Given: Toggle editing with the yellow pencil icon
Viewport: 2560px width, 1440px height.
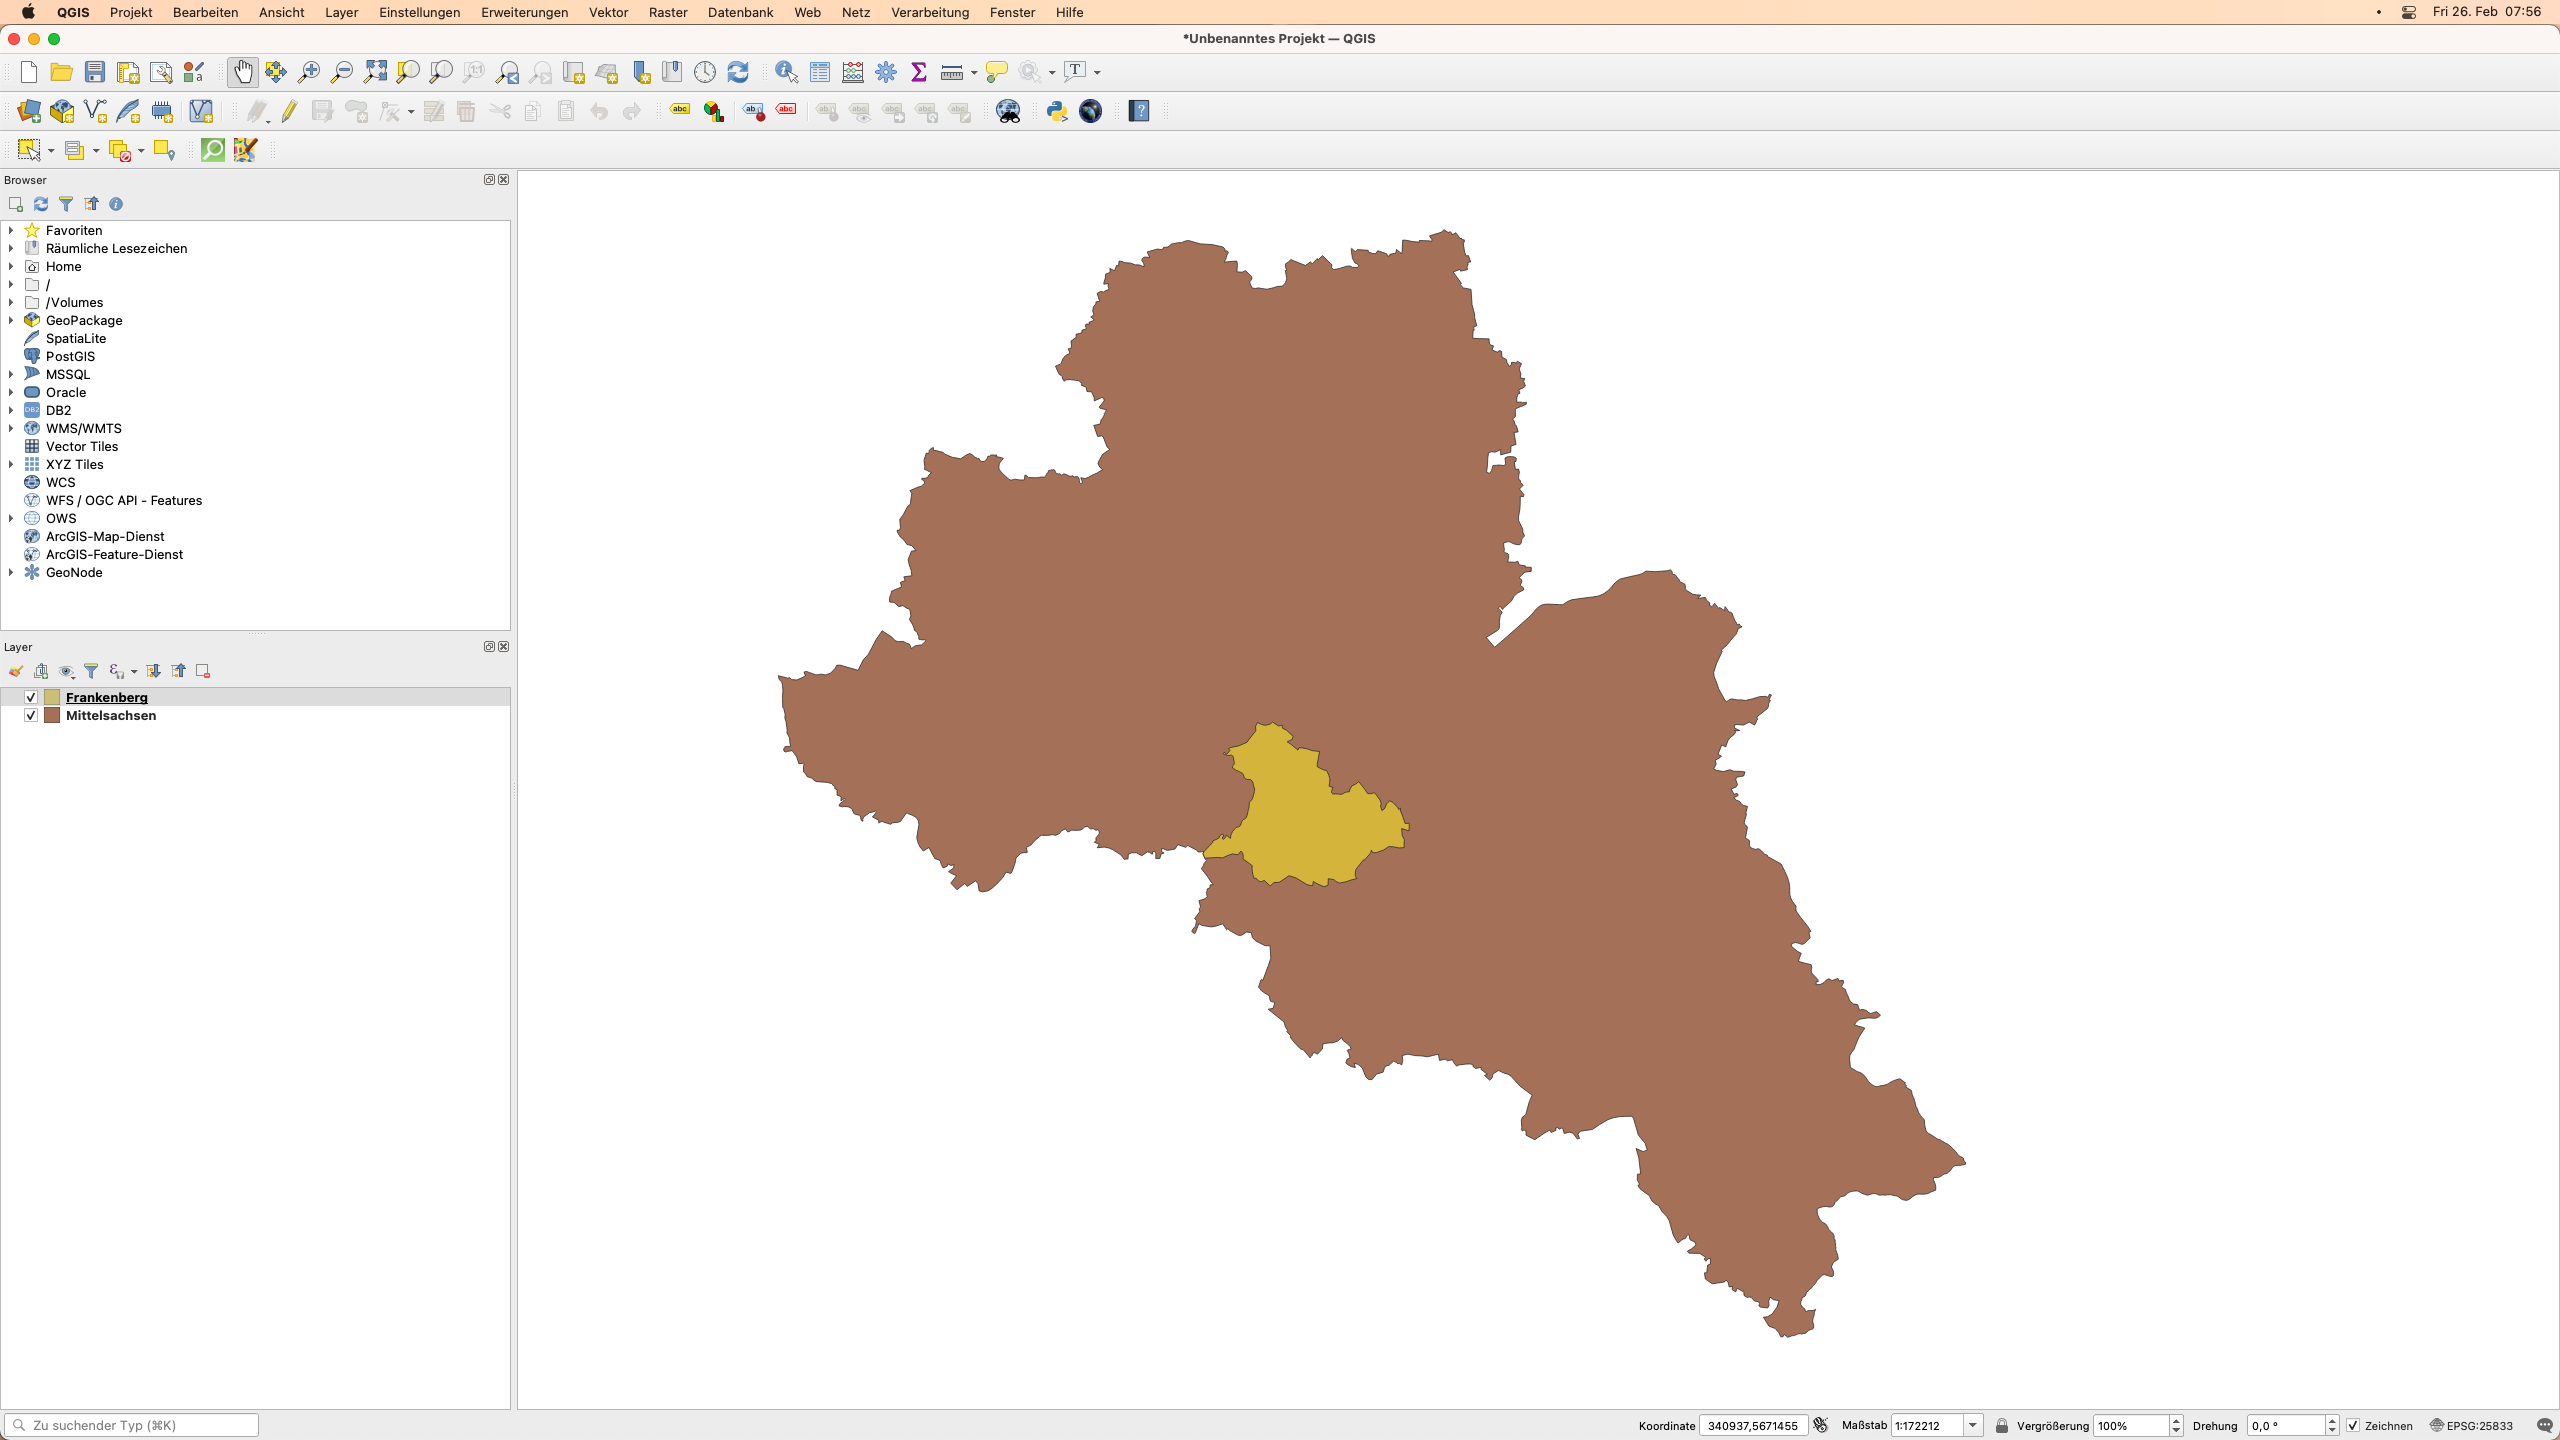Looking at the screenshot, I should click(289, 111).
